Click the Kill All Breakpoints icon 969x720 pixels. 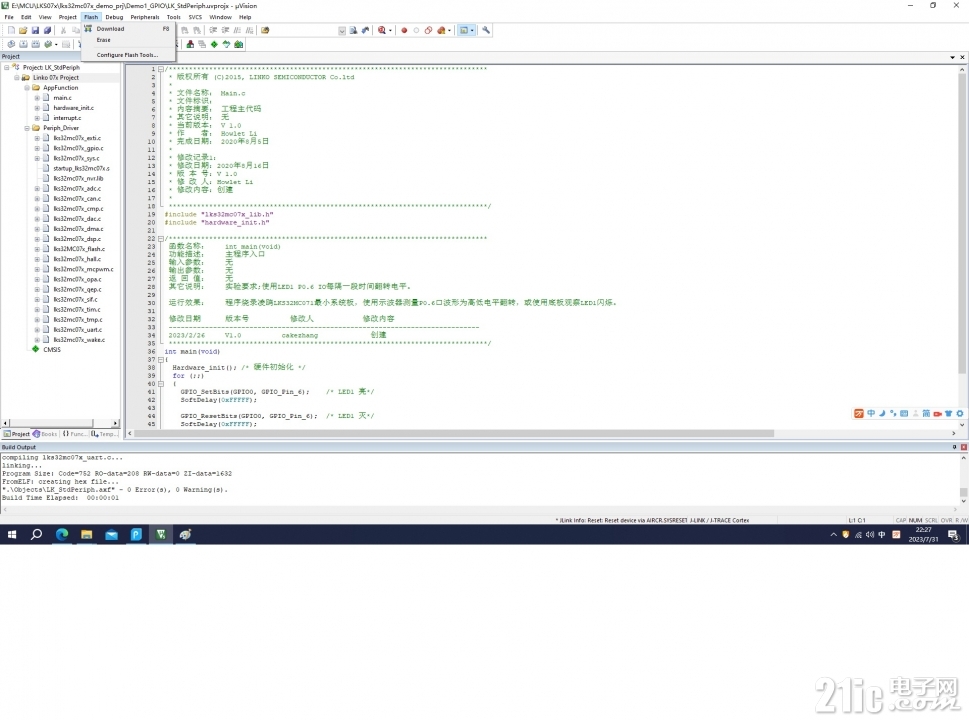point(441,30)
